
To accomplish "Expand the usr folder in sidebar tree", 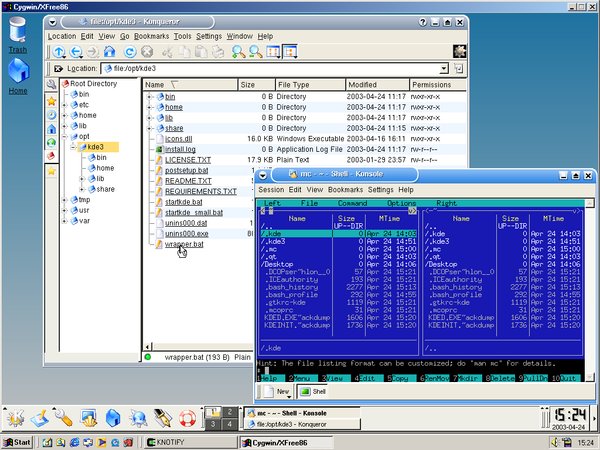I will (x=65, y=210).
